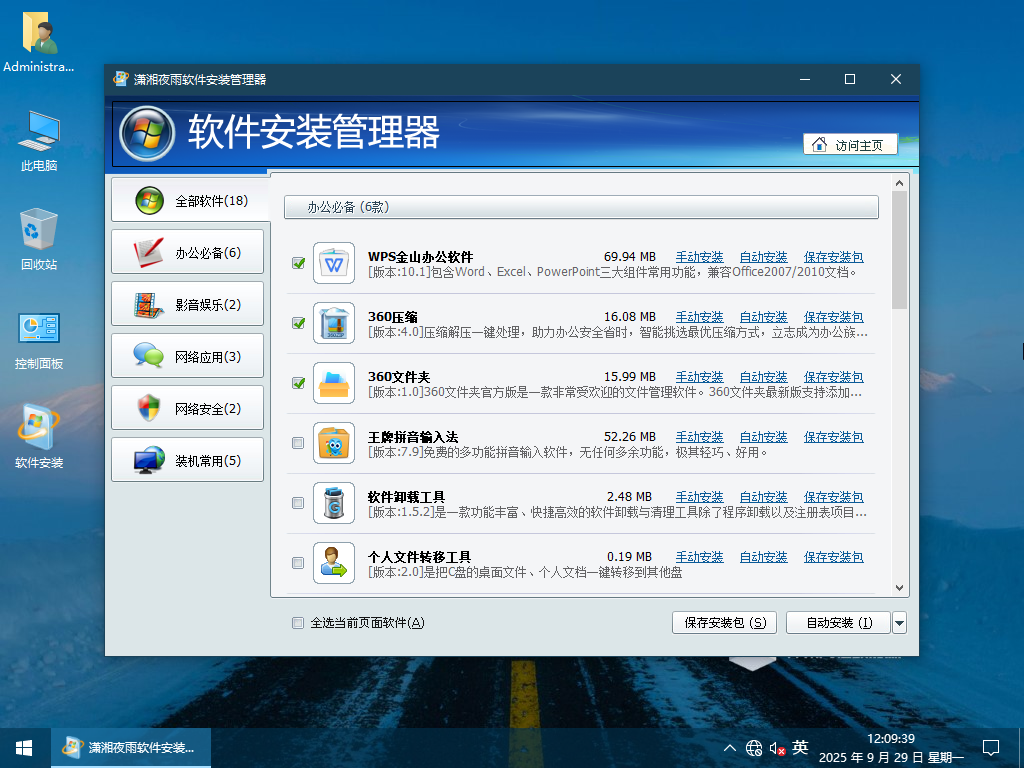Click the 360文件夹 folder icon
The width and height of the screenshot is (1024, 768).
(334, 383)
